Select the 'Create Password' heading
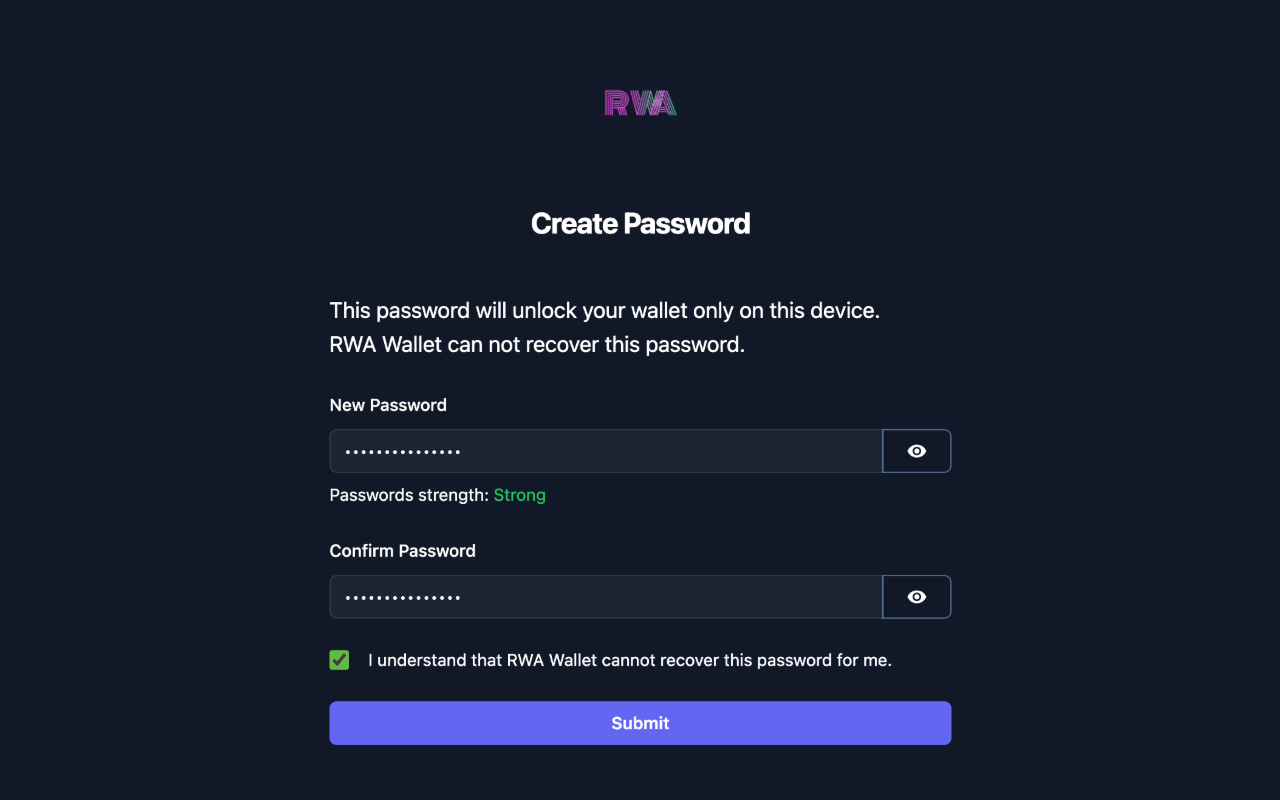 coord(640,223)
